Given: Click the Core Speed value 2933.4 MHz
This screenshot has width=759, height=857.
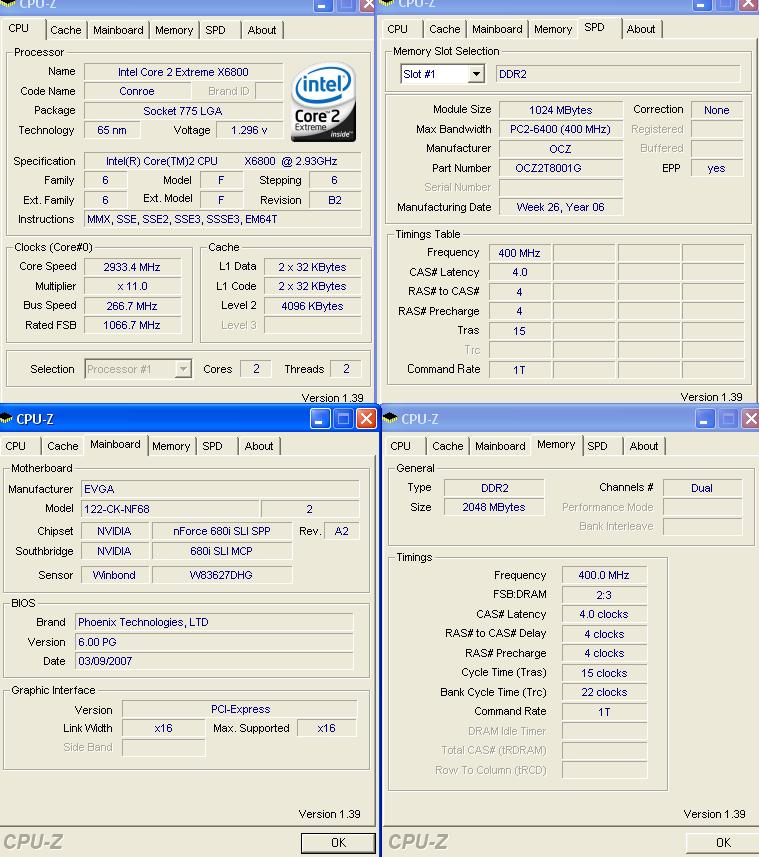Looking at the screenshot, I should tap(132, 267).
